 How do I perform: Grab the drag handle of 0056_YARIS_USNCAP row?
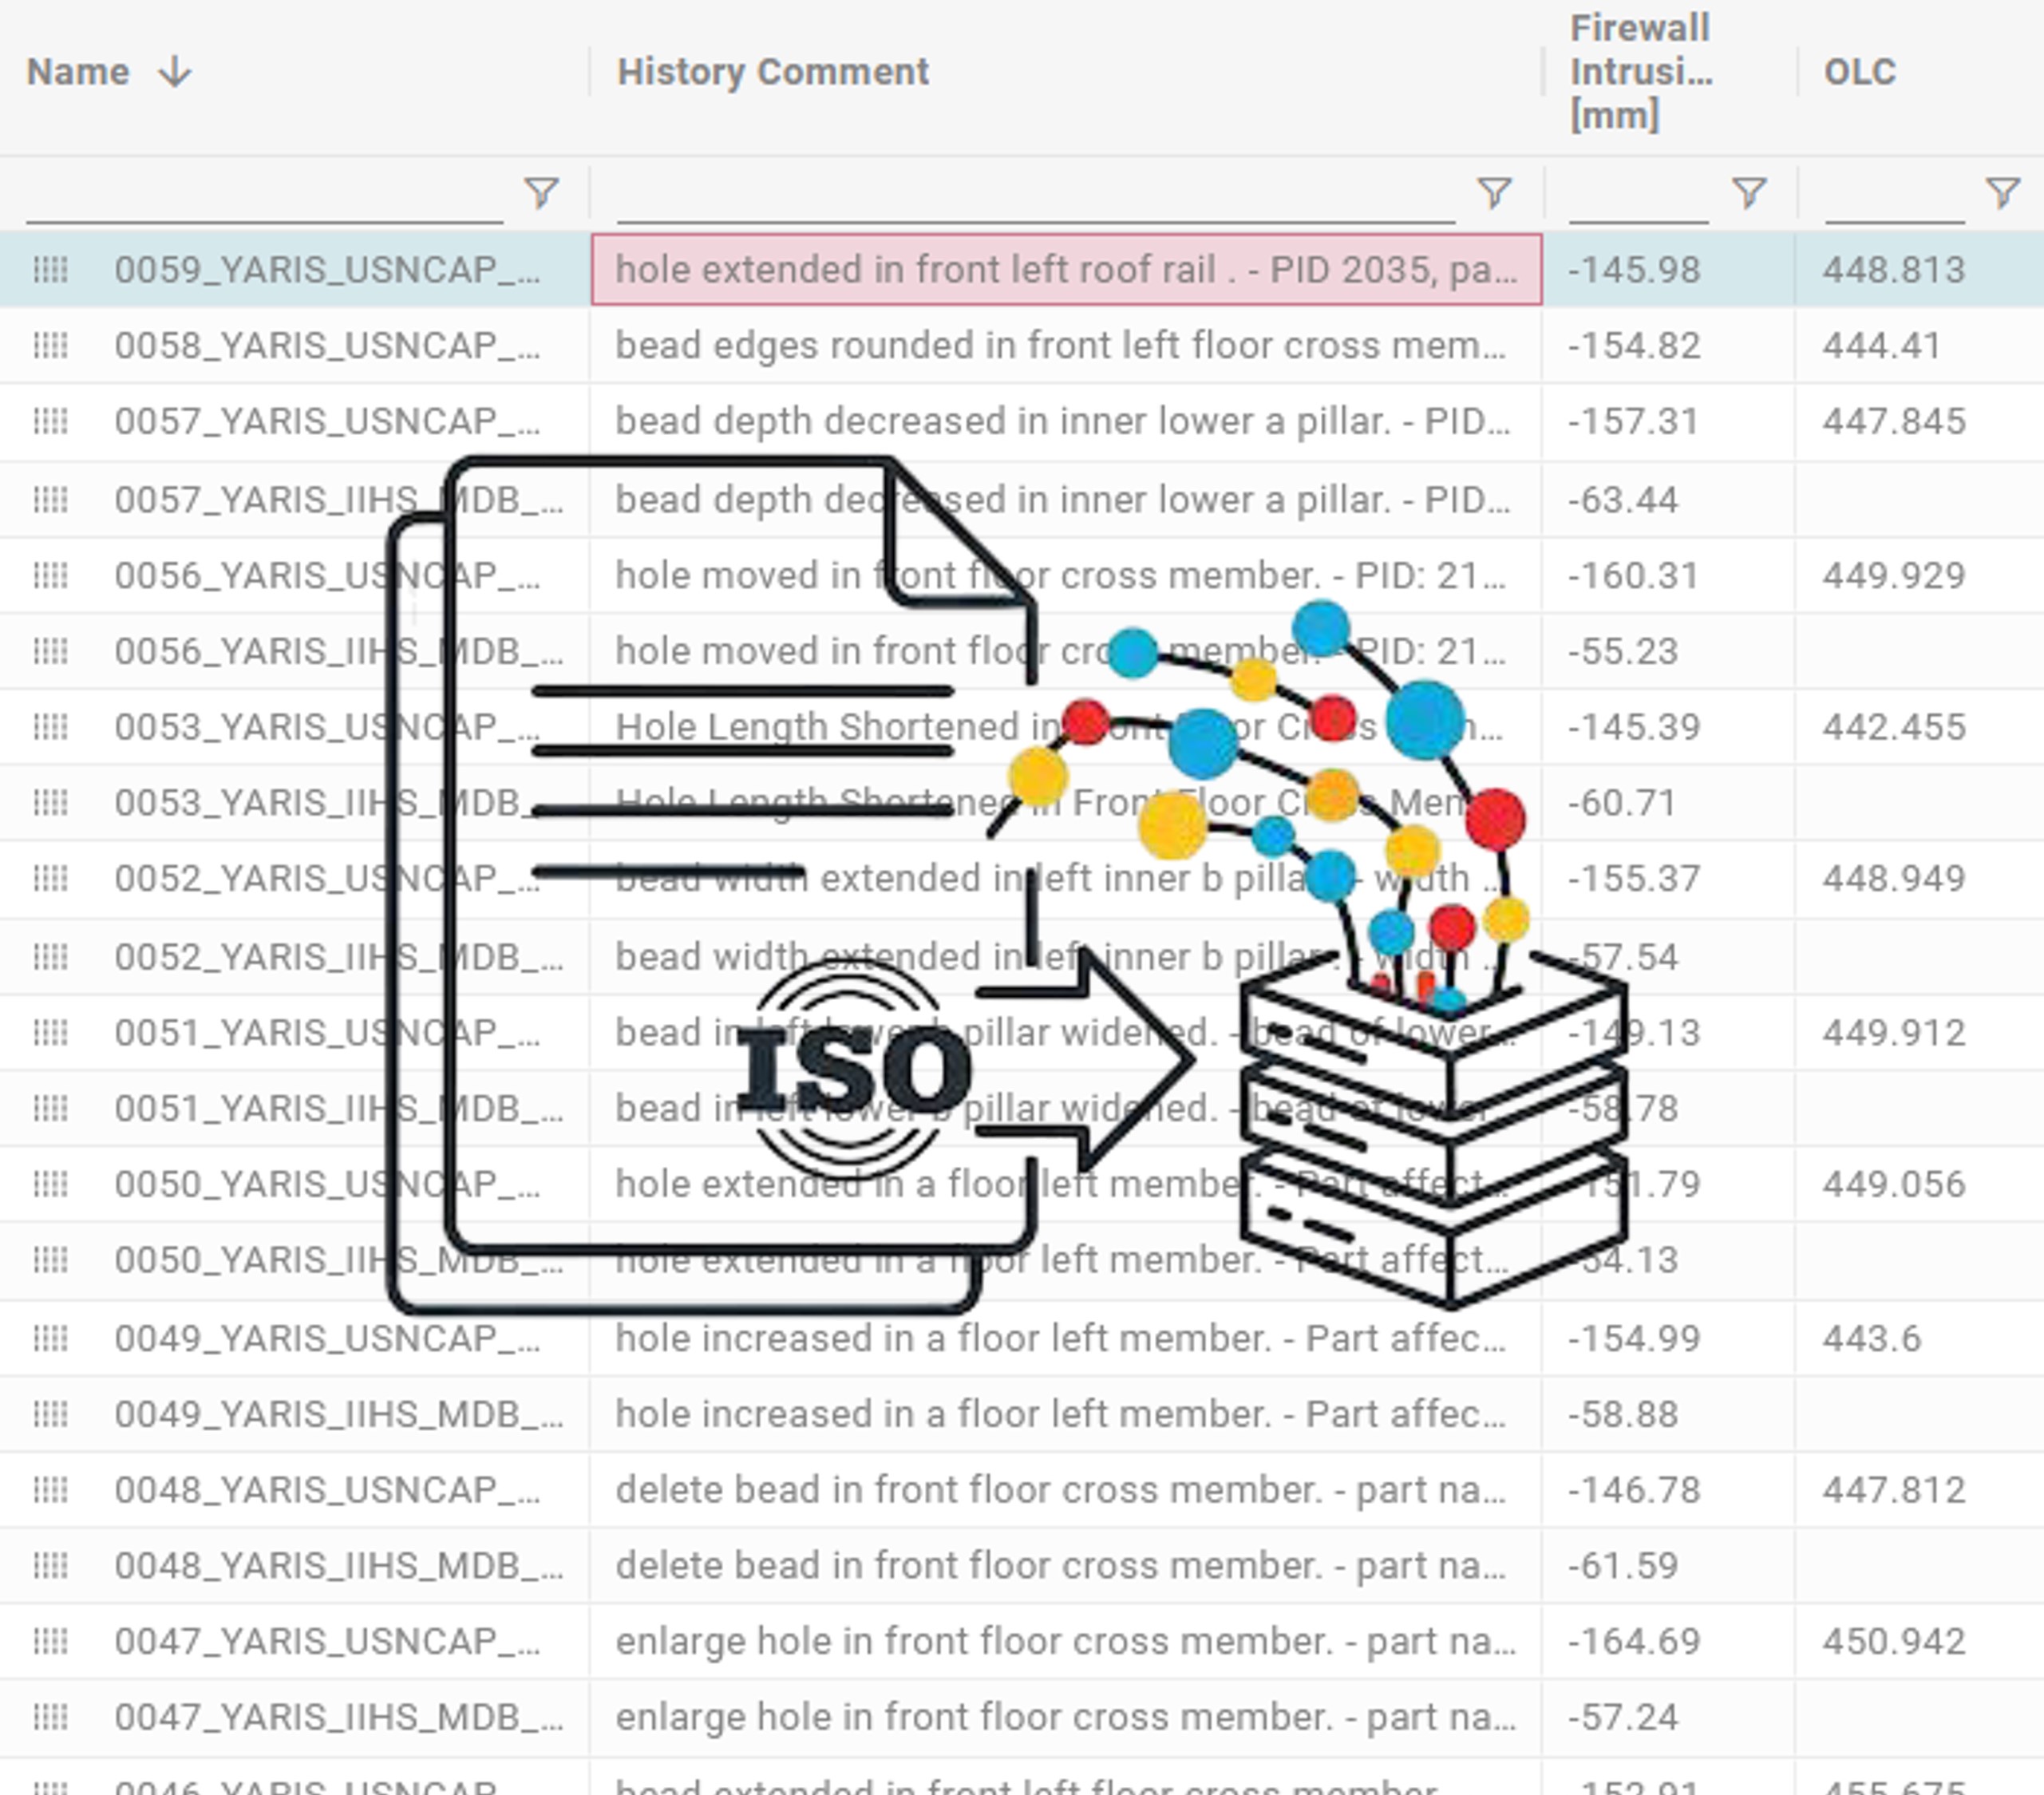(x=51, y=575)
